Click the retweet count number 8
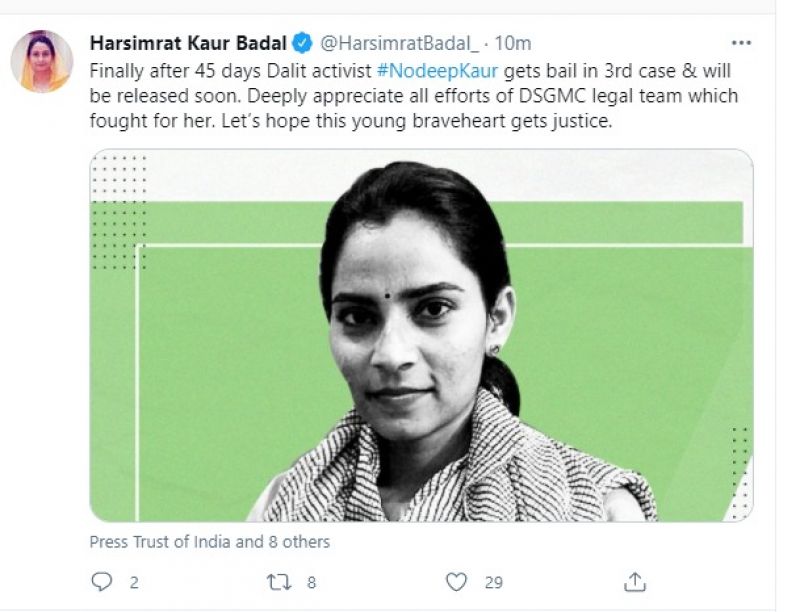Screen dimensions: 800x612 tap(313, 582)
